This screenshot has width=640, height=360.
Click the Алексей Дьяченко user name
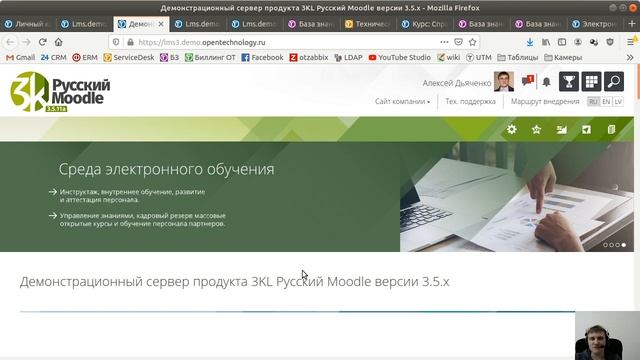click(x=457, y=83)
